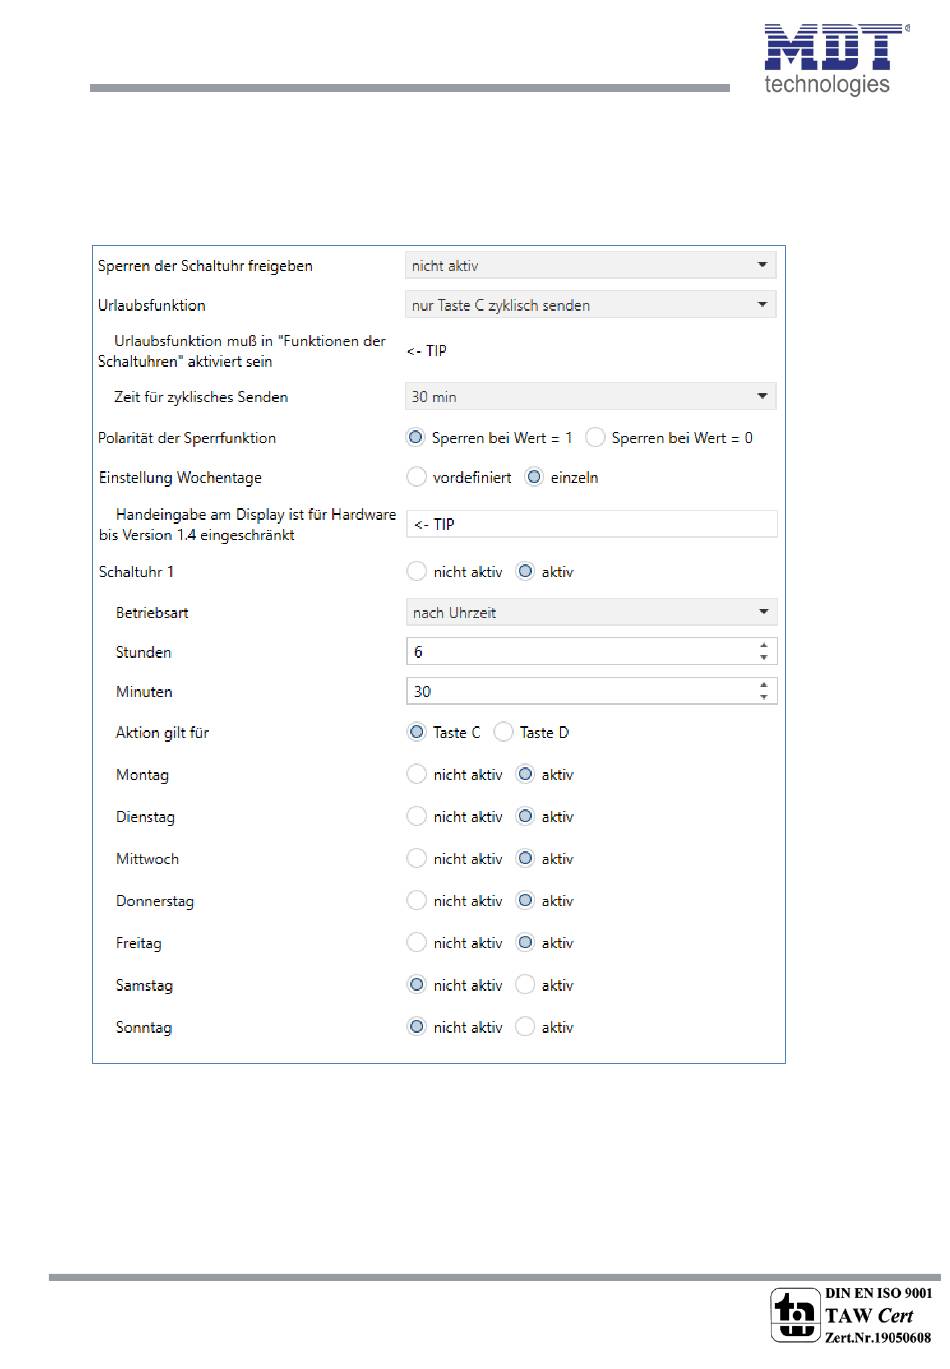Set Samstag to 'nicht aktiv'
950x1369 pixels.
point(417,984)
